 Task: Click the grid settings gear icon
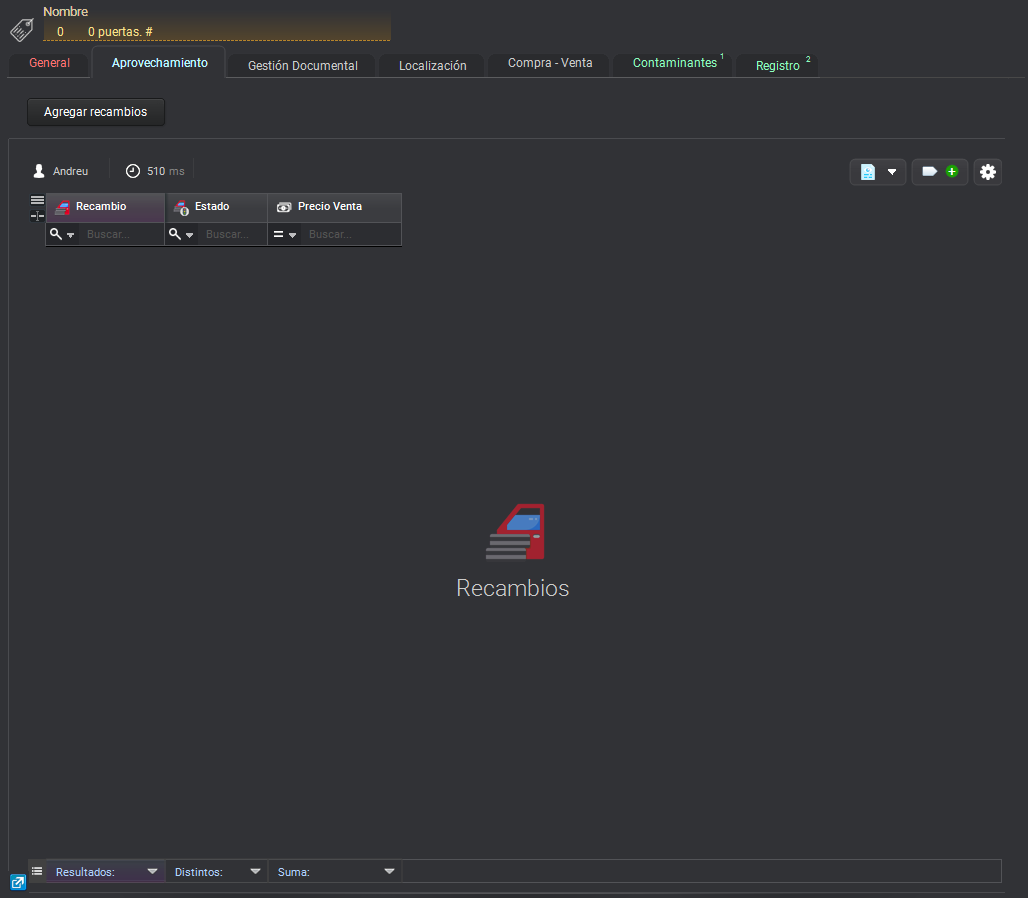tap(987, 172)
